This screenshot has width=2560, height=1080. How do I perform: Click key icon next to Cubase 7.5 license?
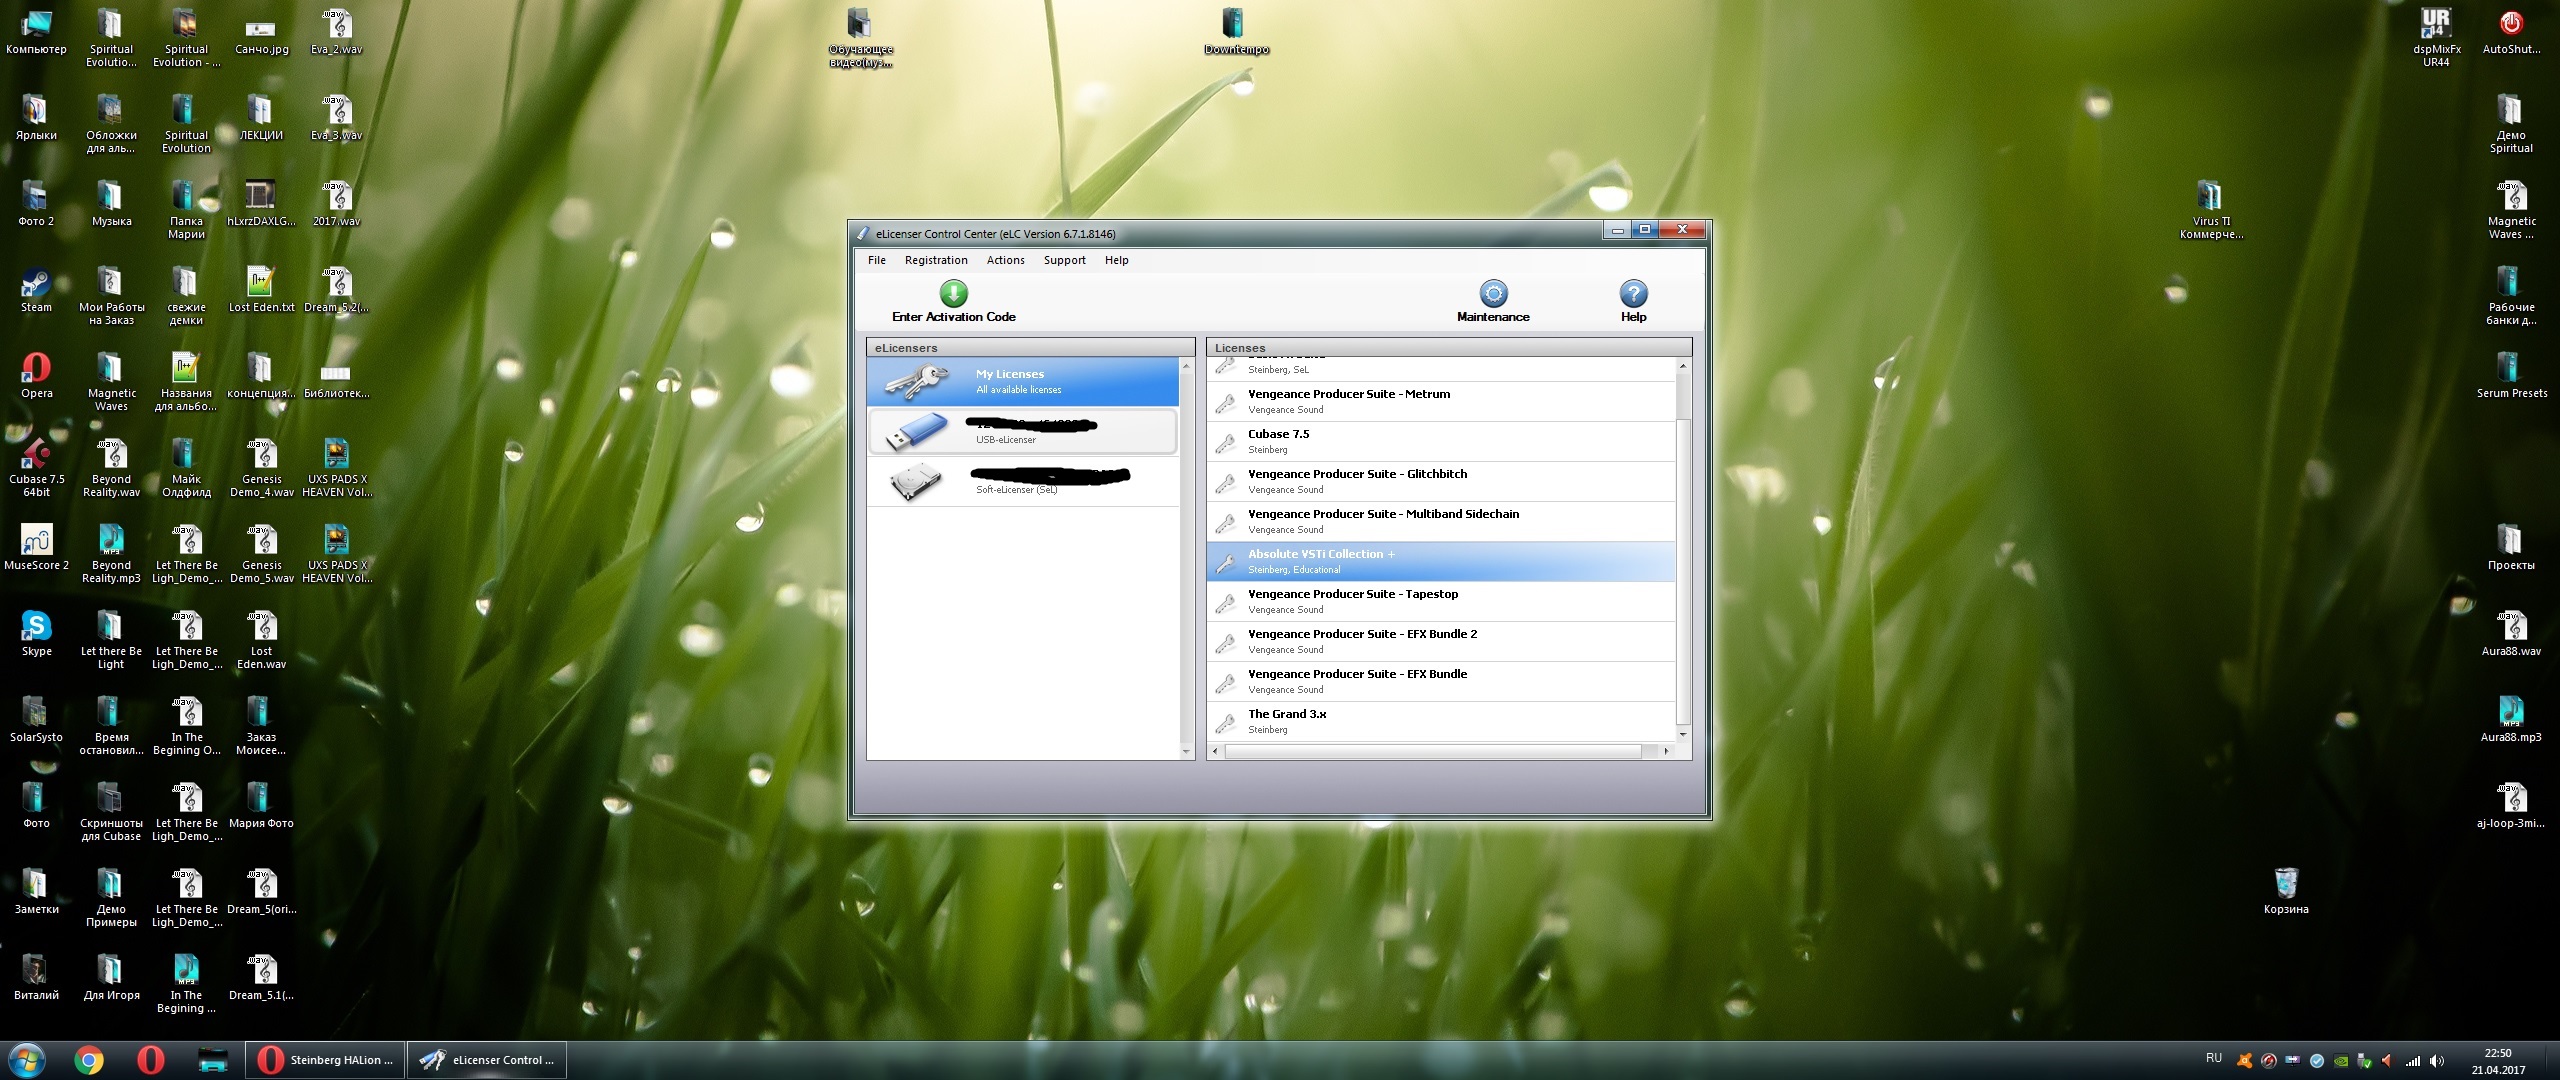coord(1225,442)
